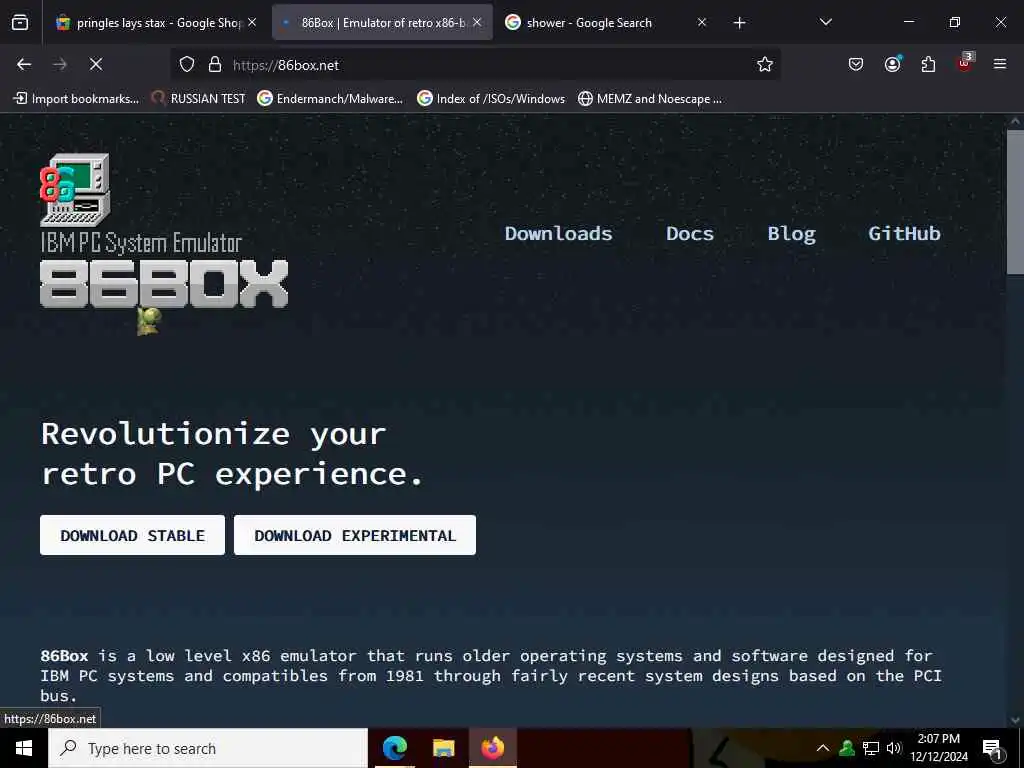Viewport: 1024px width, 768px height.
Task: Open the Extensions puzzle icon
Action: point(928,64)
